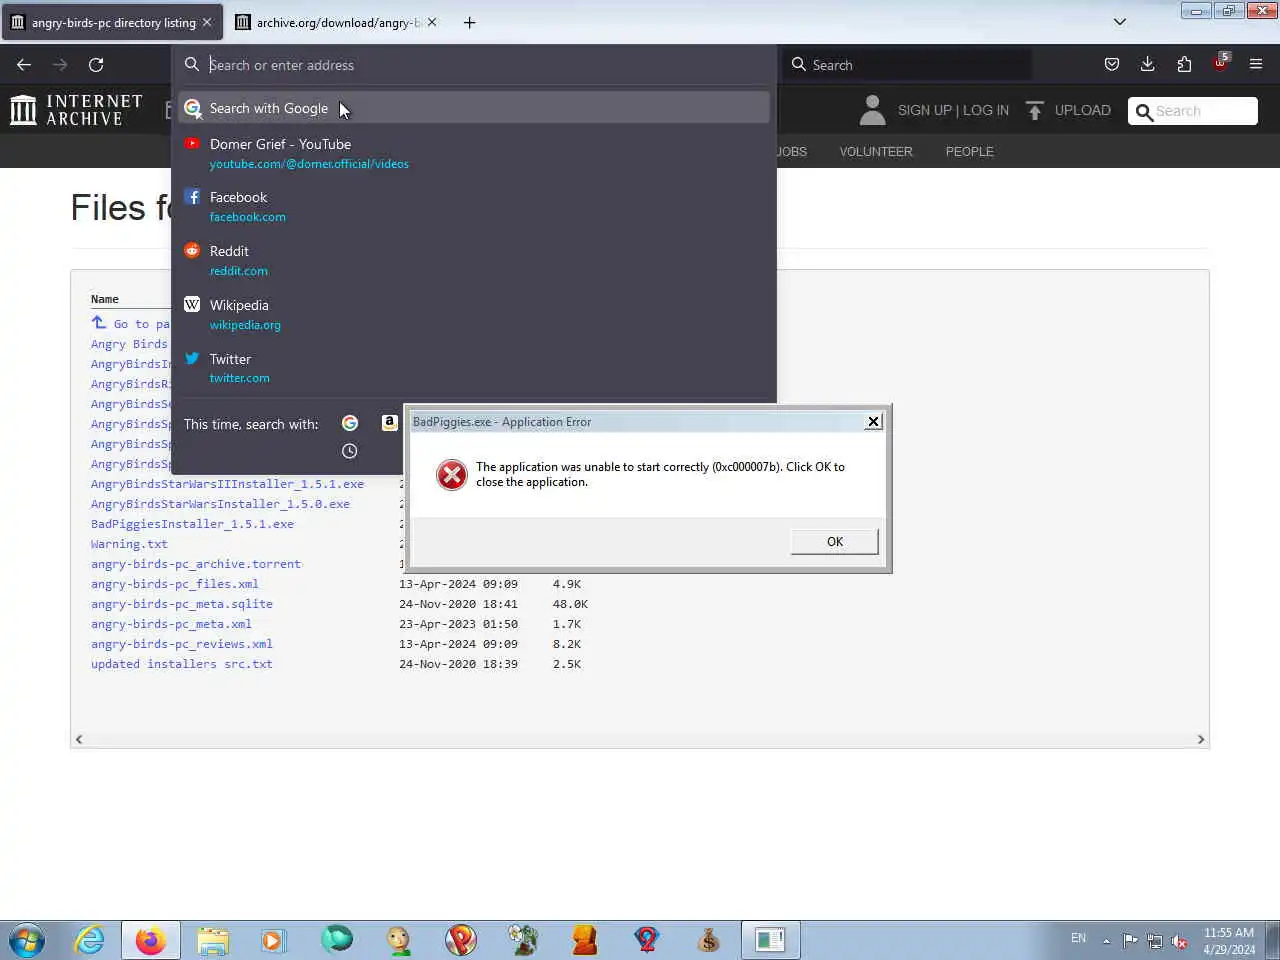Open the PEOPLE nav link
Viewport: 1280px width, 960px height.
tap(970, 152)
